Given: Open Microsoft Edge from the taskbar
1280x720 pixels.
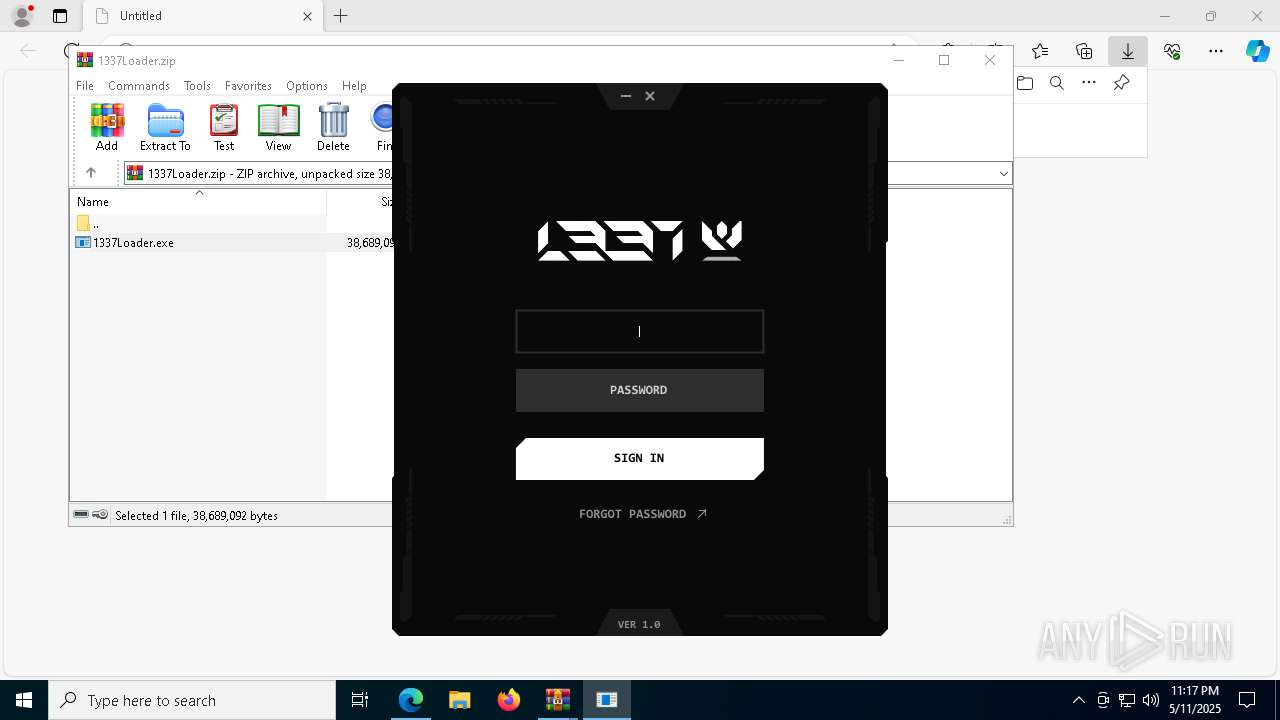Looking at the screenshot, I should point(411,700).
